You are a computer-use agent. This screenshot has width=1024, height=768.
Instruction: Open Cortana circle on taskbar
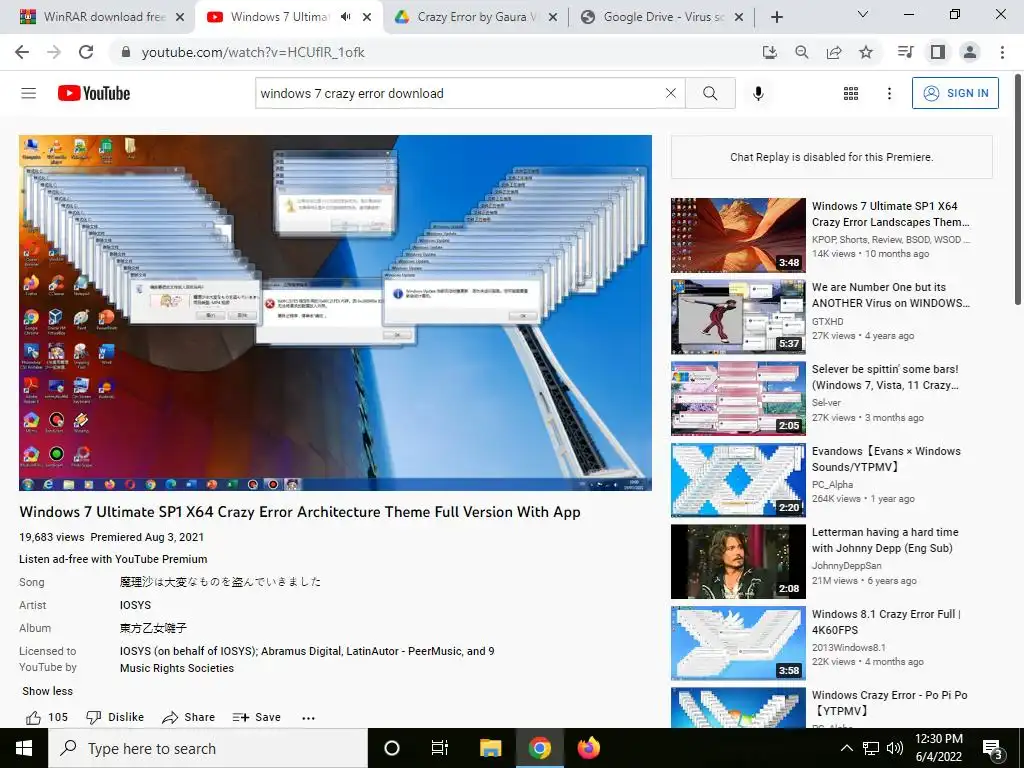(x=392, y=748)
